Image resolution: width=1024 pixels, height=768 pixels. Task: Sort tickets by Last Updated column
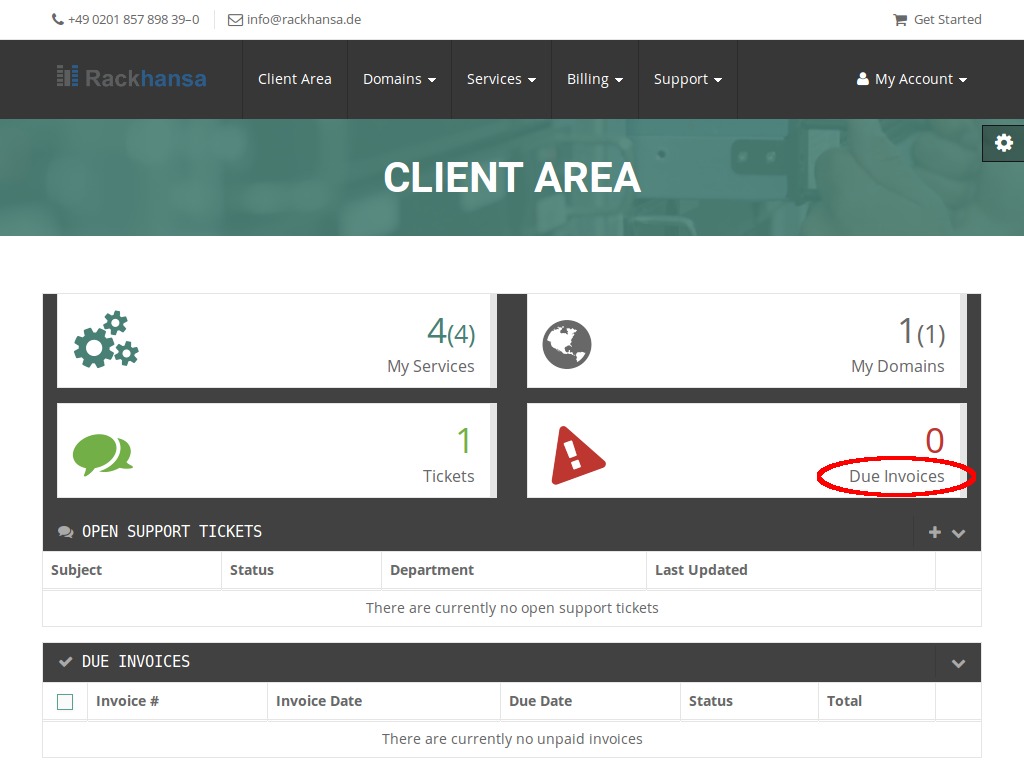tap(701, 570)
